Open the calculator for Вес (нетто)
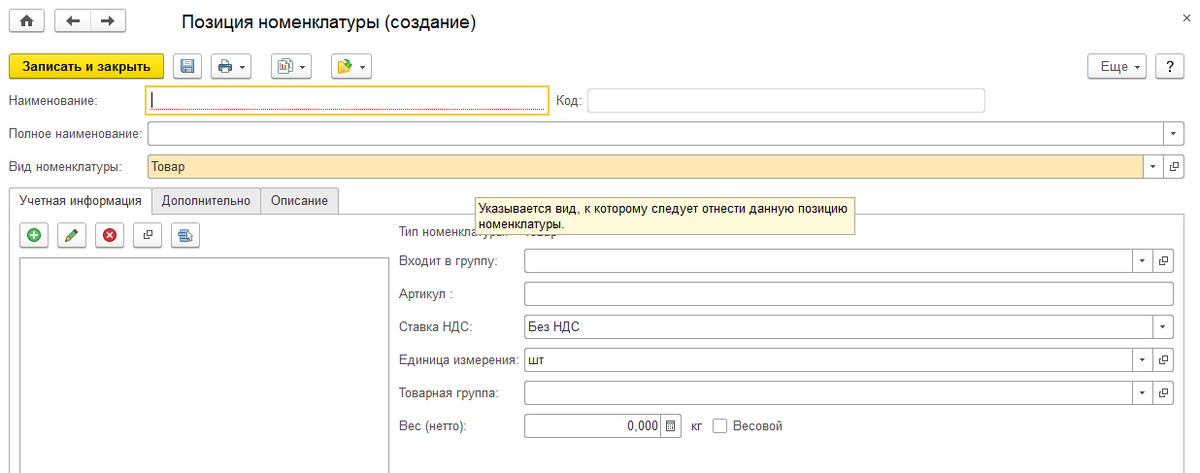This screenshot has width=1200, height=473. click(x=671, y=426)
